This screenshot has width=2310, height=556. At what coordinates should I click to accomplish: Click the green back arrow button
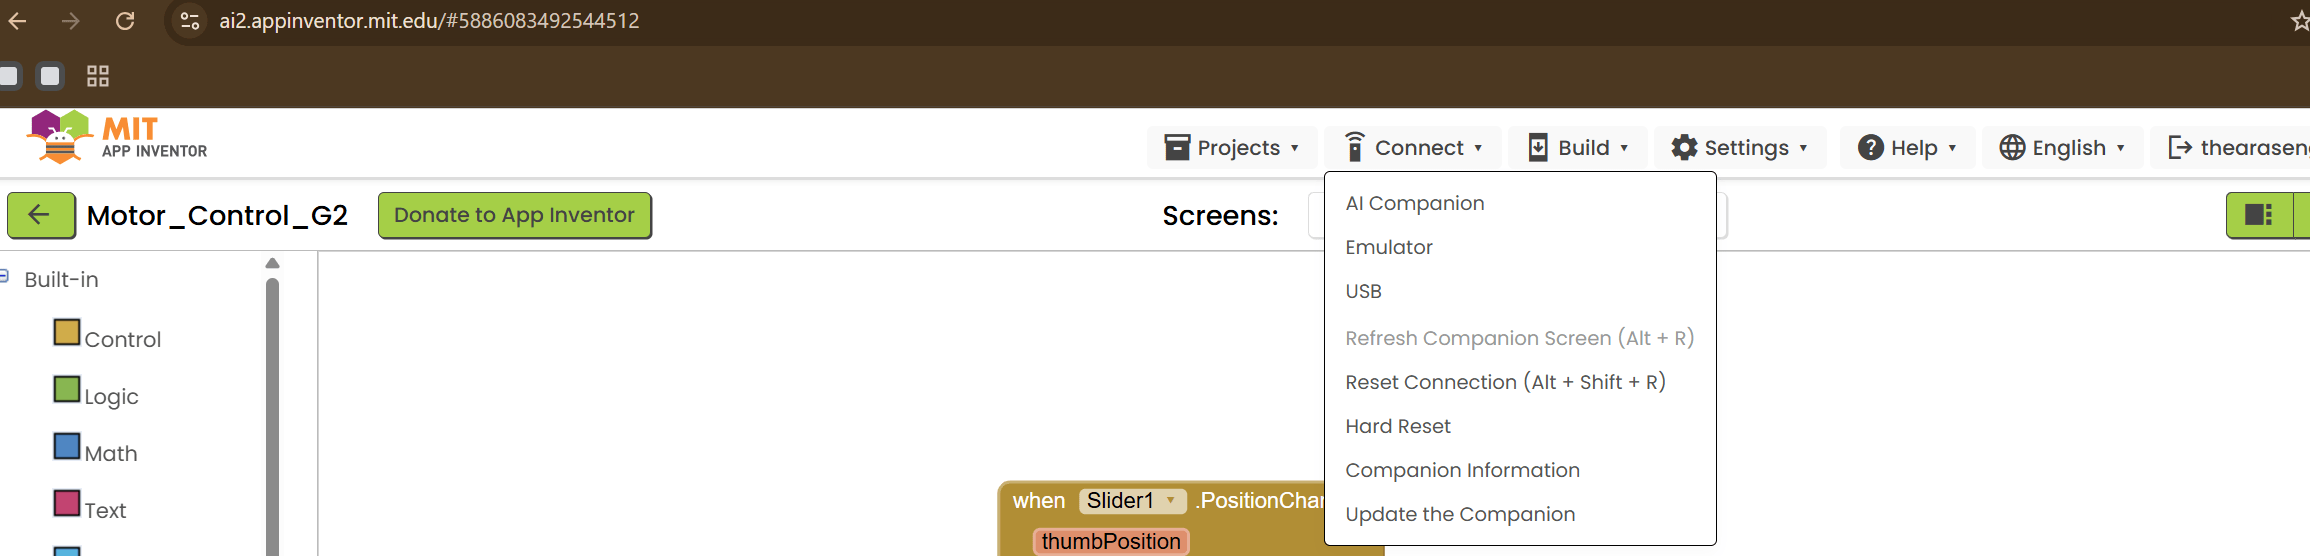pyautogui.click(x=40, y=215)
